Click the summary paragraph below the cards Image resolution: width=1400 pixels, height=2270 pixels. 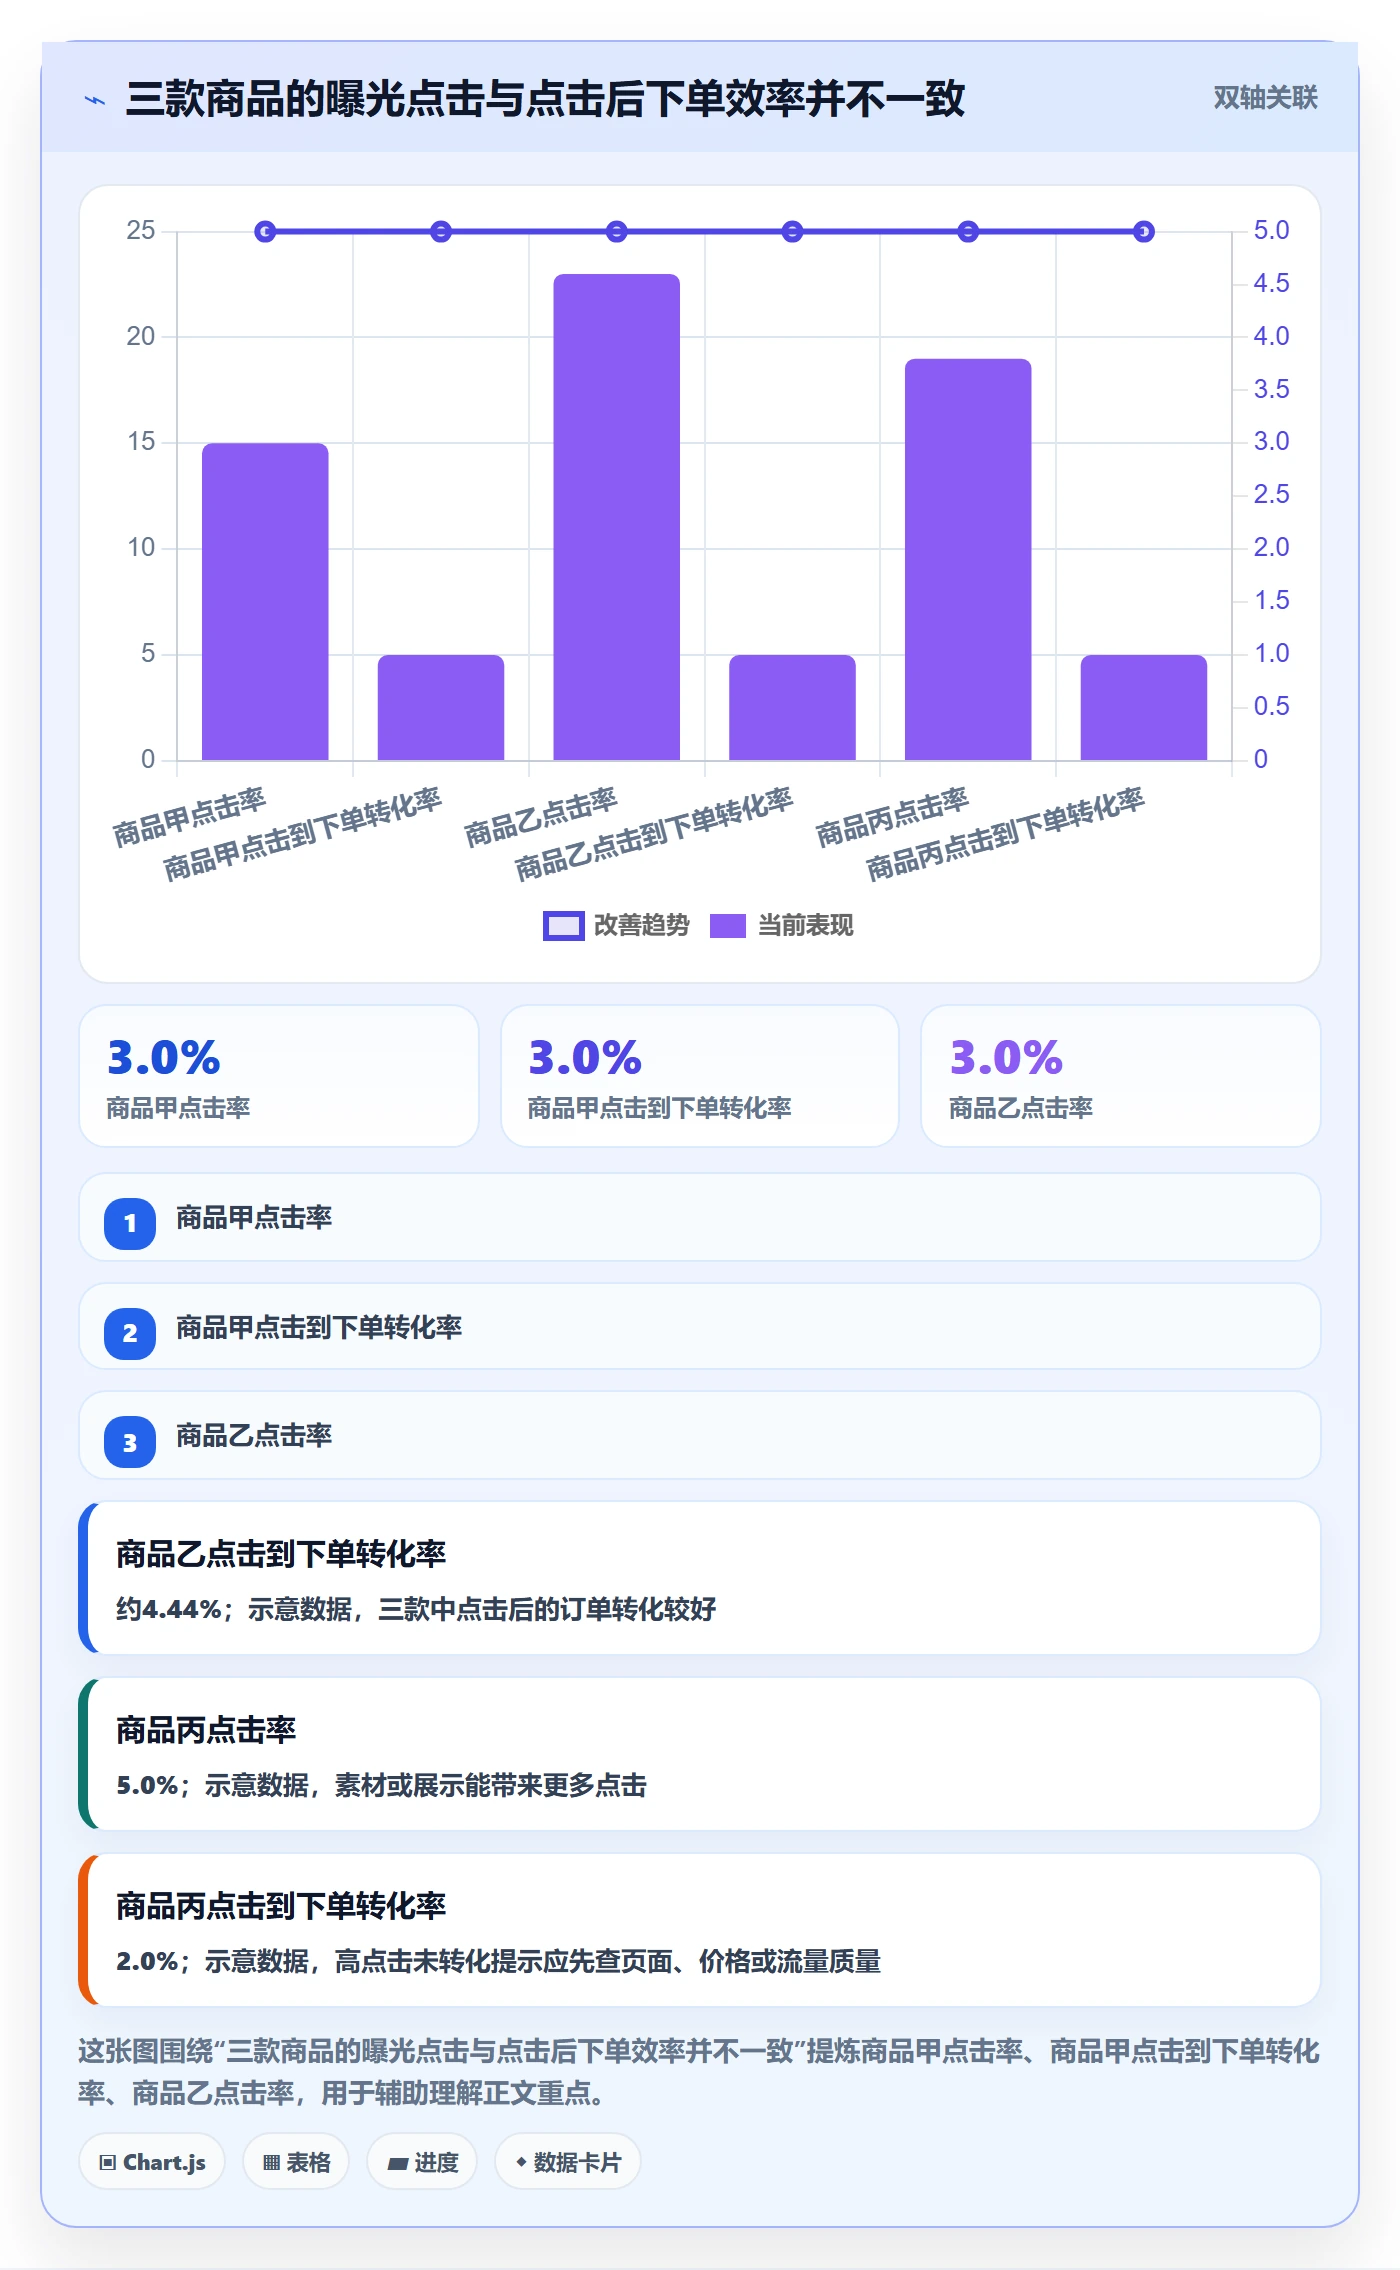[x=699, y=2072]
